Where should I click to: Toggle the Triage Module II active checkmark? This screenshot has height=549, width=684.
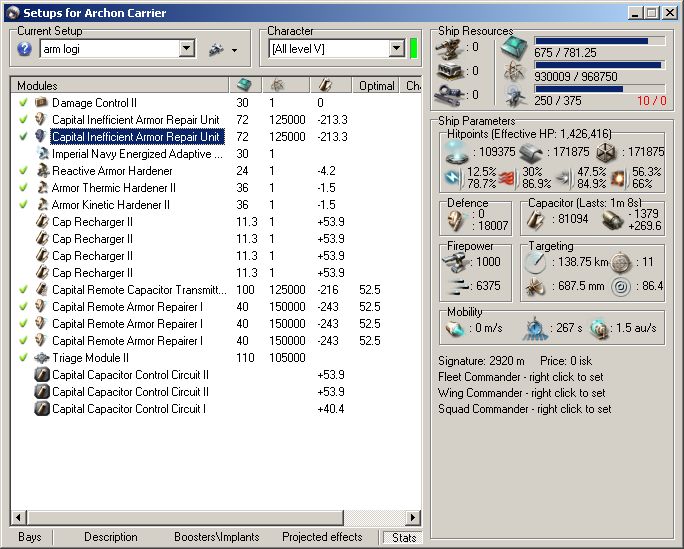[24, 358]
